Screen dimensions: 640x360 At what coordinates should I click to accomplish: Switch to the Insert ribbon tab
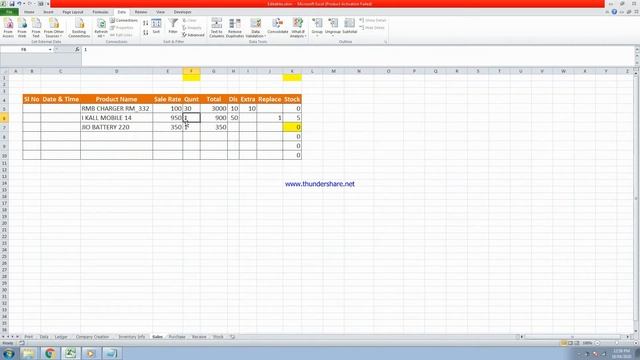pos(48,12)
